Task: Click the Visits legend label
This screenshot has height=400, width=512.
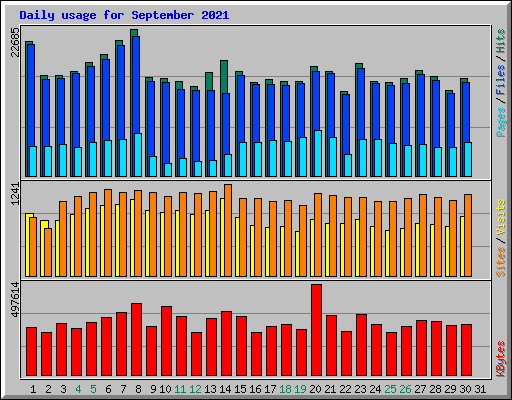Action: [501, 218]
